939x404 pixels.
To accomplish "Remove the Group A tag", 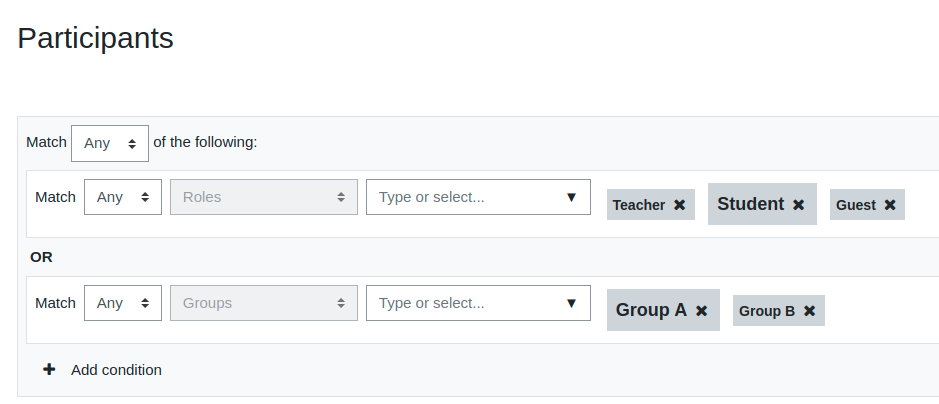I will point(701,311).
